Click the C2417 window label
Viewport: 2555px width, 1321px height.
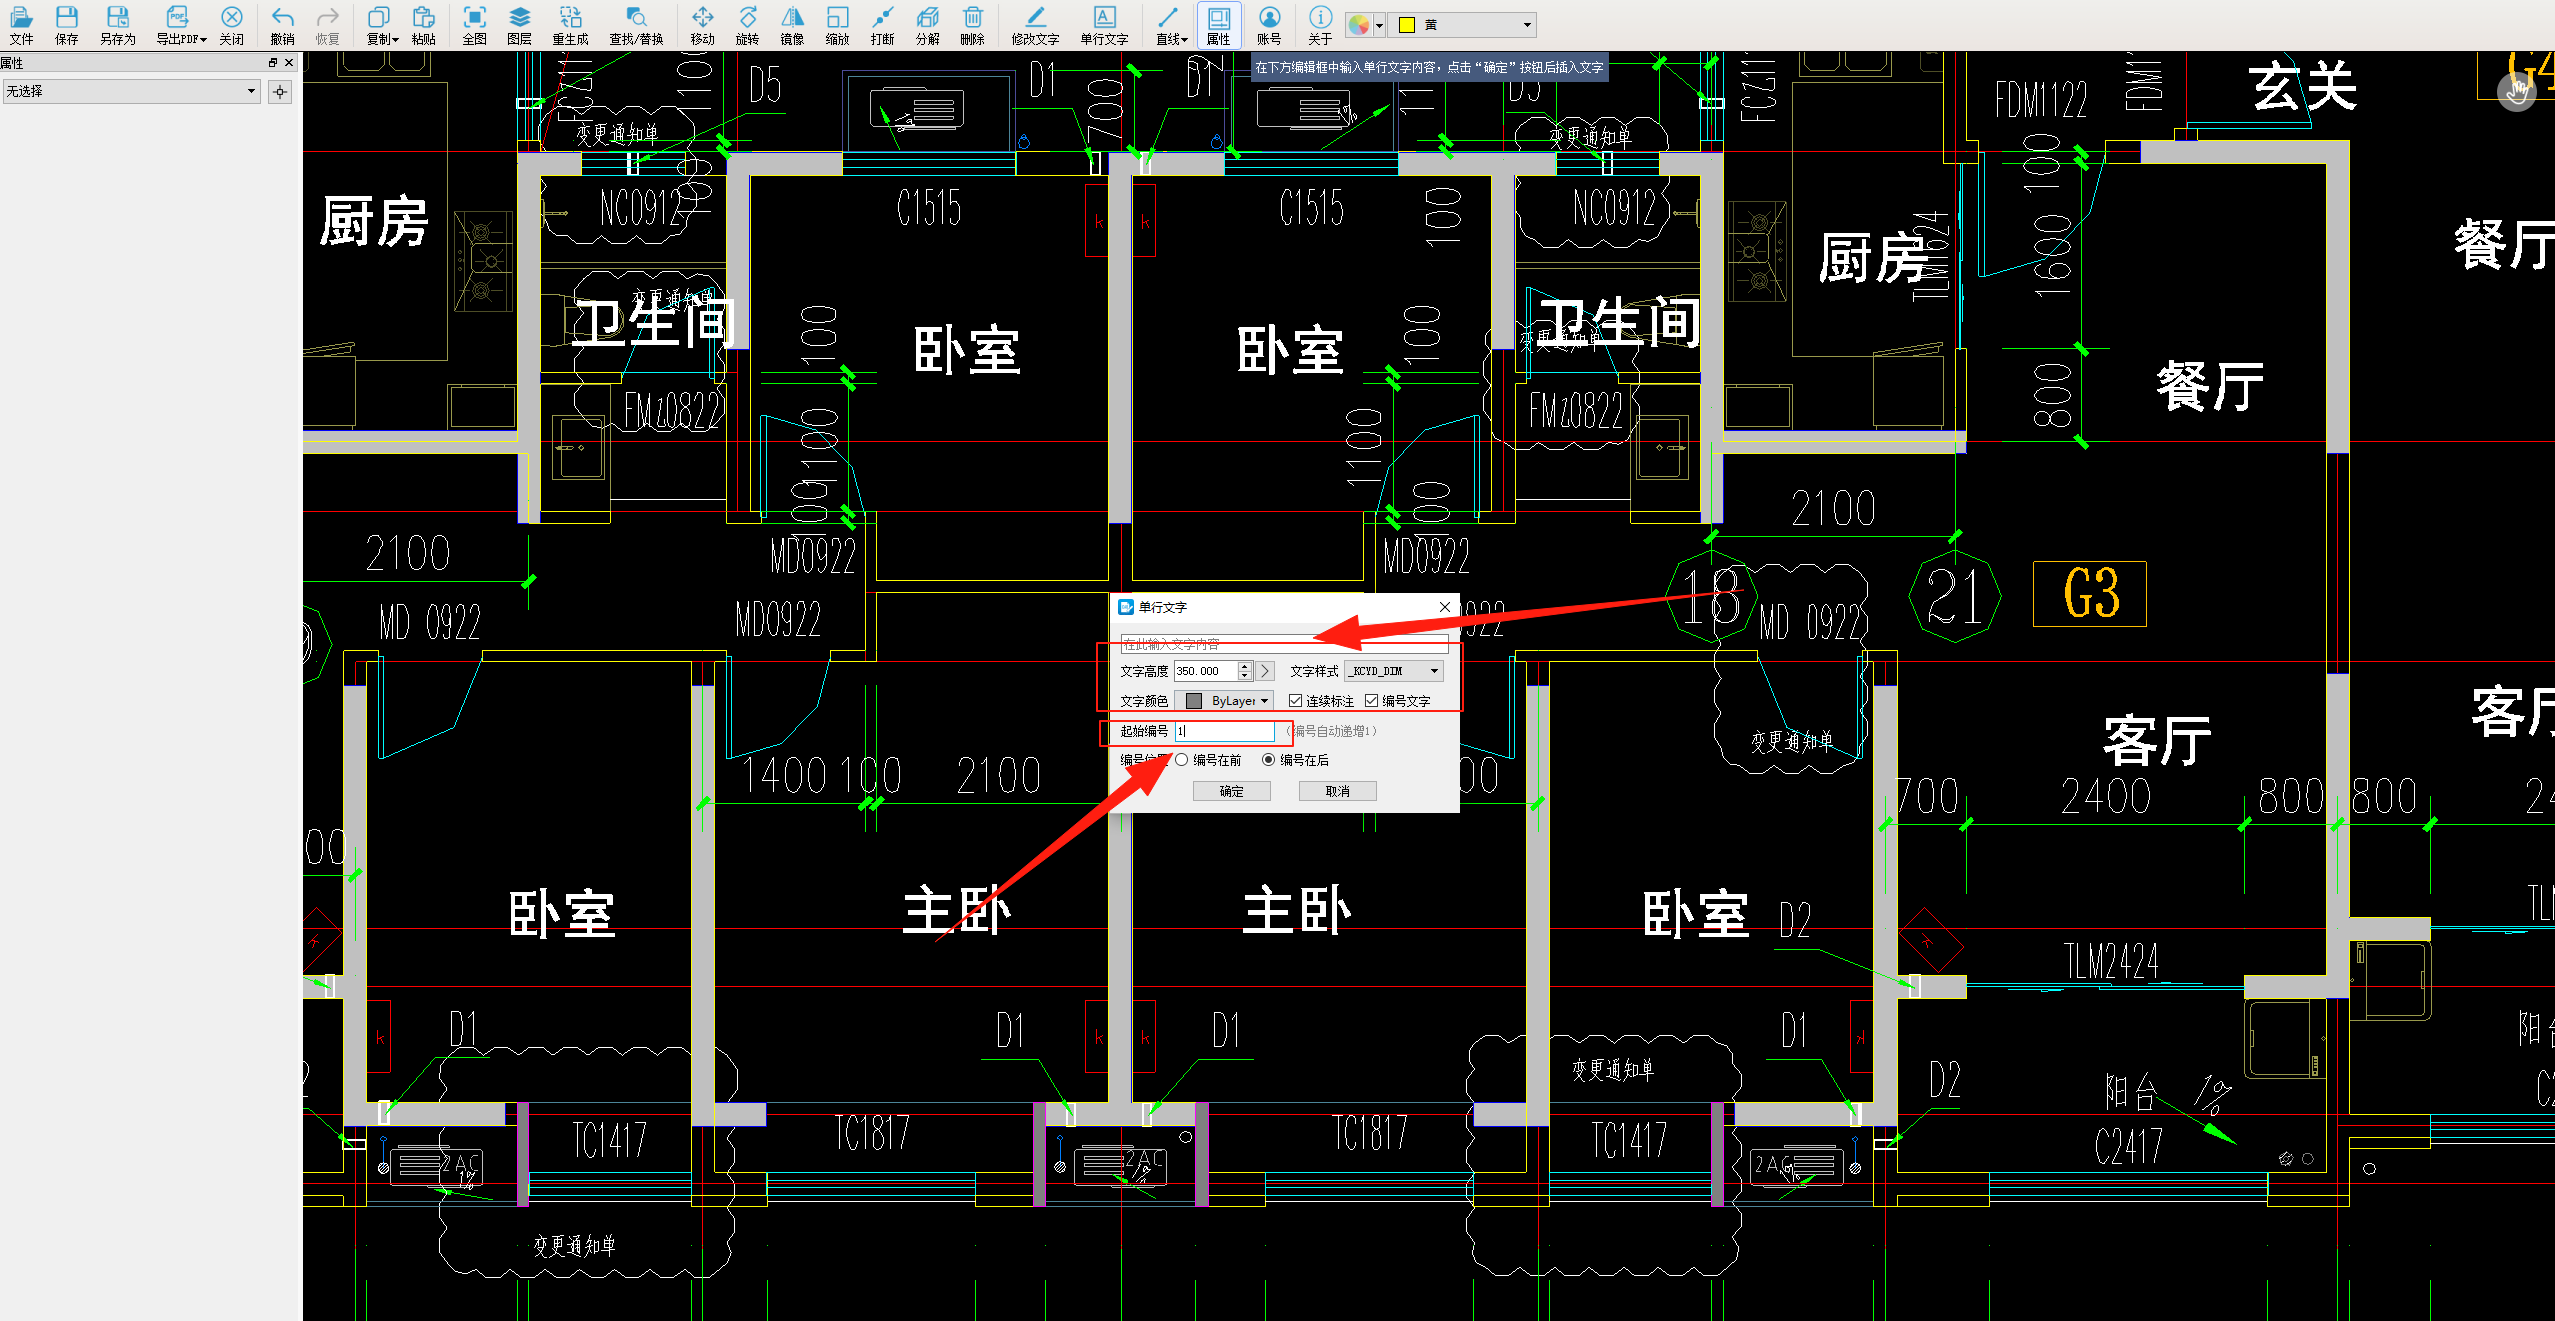[2129, 1146]
